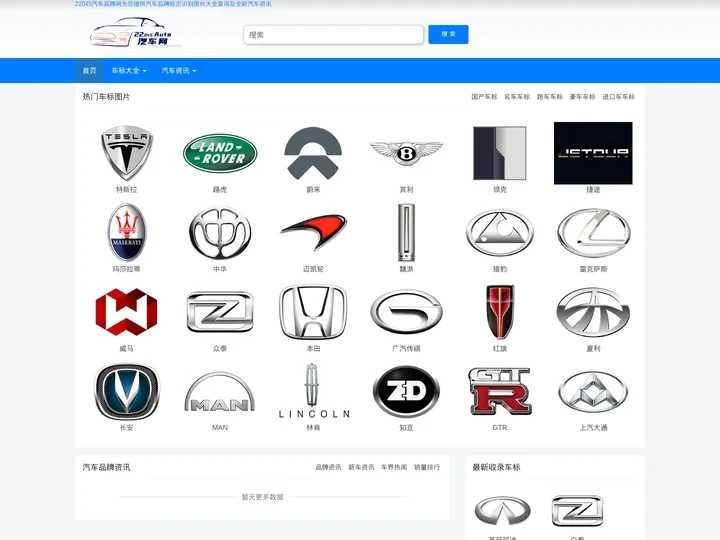720x540 pixels.
Task: Click the 红旗 label text
Action: pos(500,349)
